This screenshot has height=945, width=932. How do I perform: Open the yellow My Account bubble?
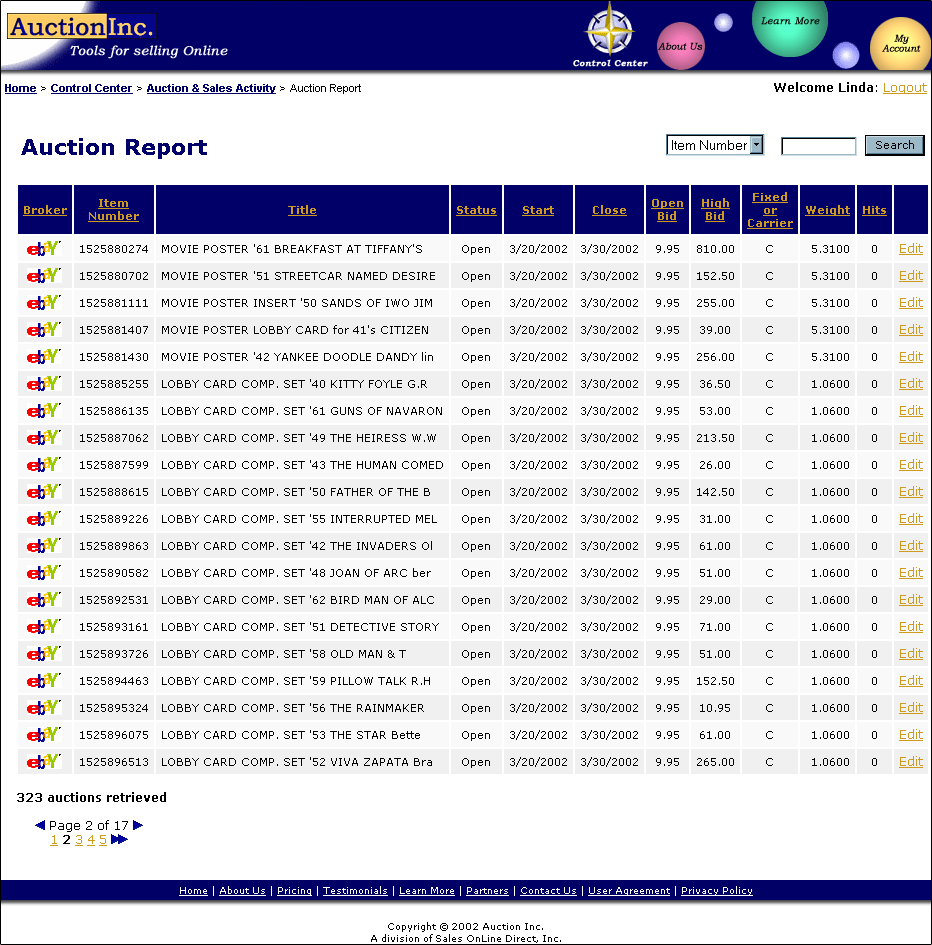click(900, 44)
